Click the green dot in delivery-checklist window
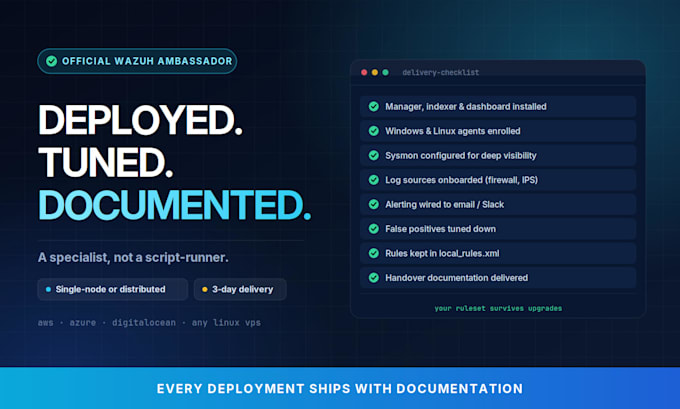This screenshot has height=409, width=680. (385, 72)
